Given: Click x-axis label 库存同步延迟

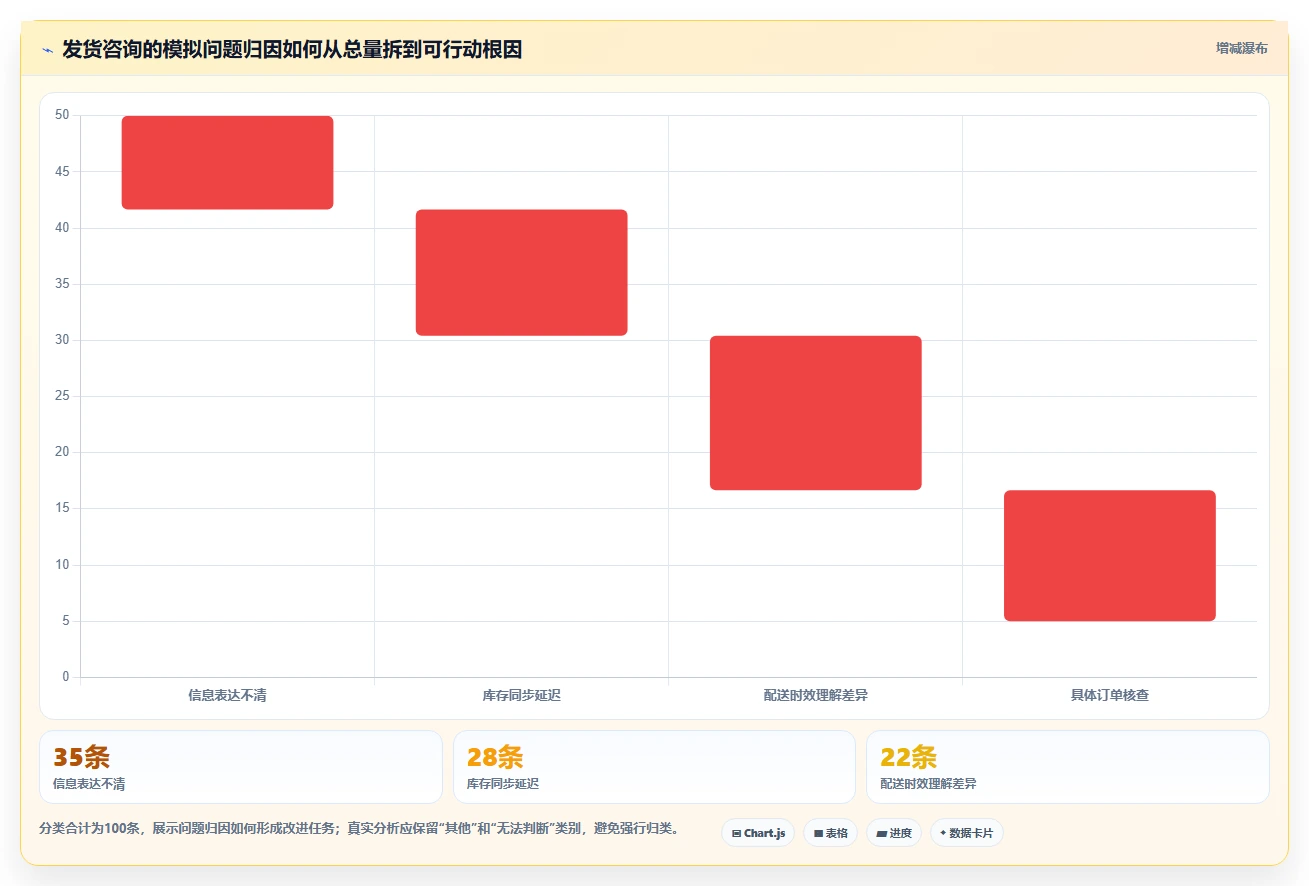Looking at the screenshot, I should [x=521, y=695].
